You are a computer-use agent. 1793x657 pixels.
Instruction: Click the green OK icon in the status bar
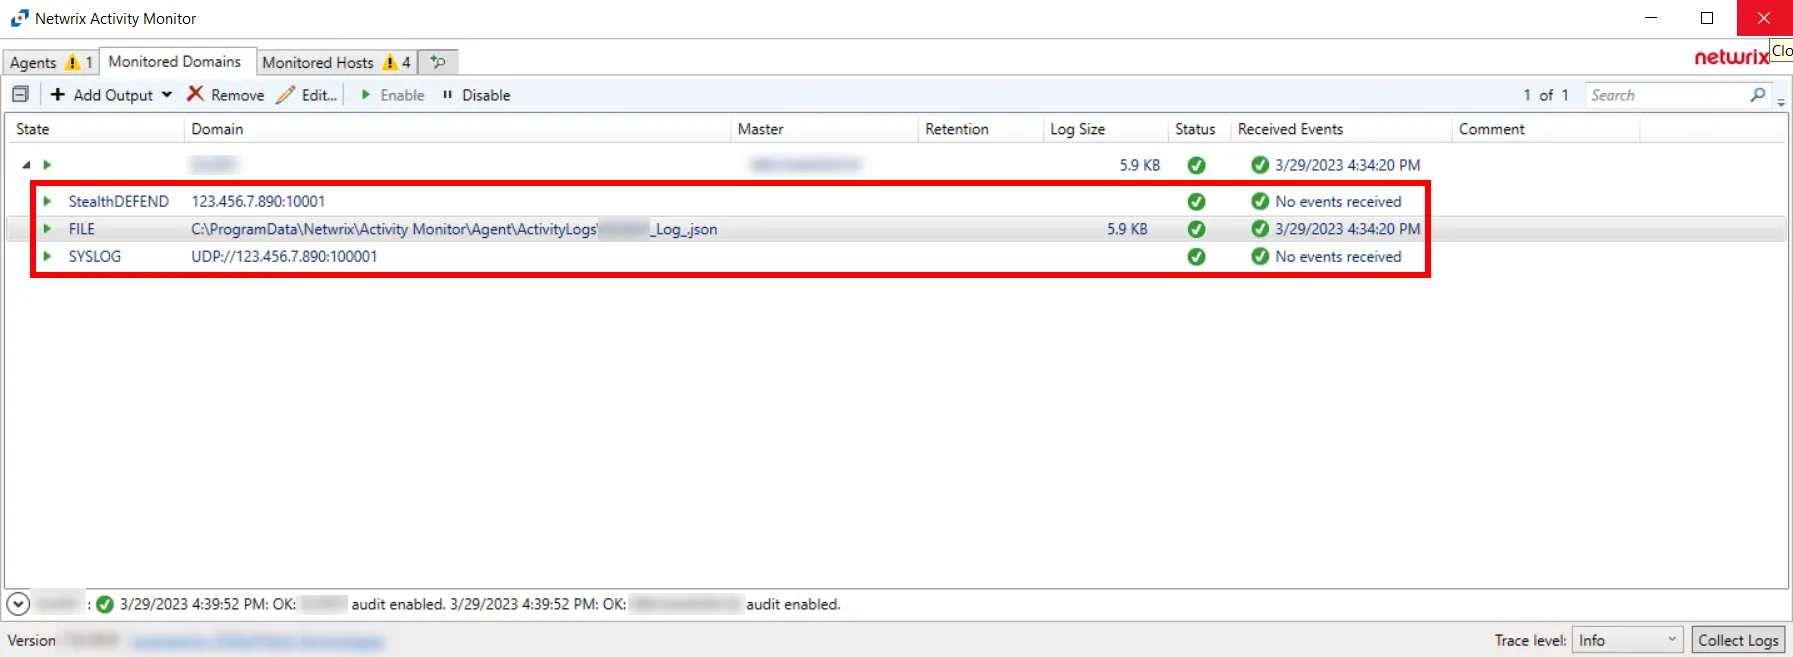point(104,604)
